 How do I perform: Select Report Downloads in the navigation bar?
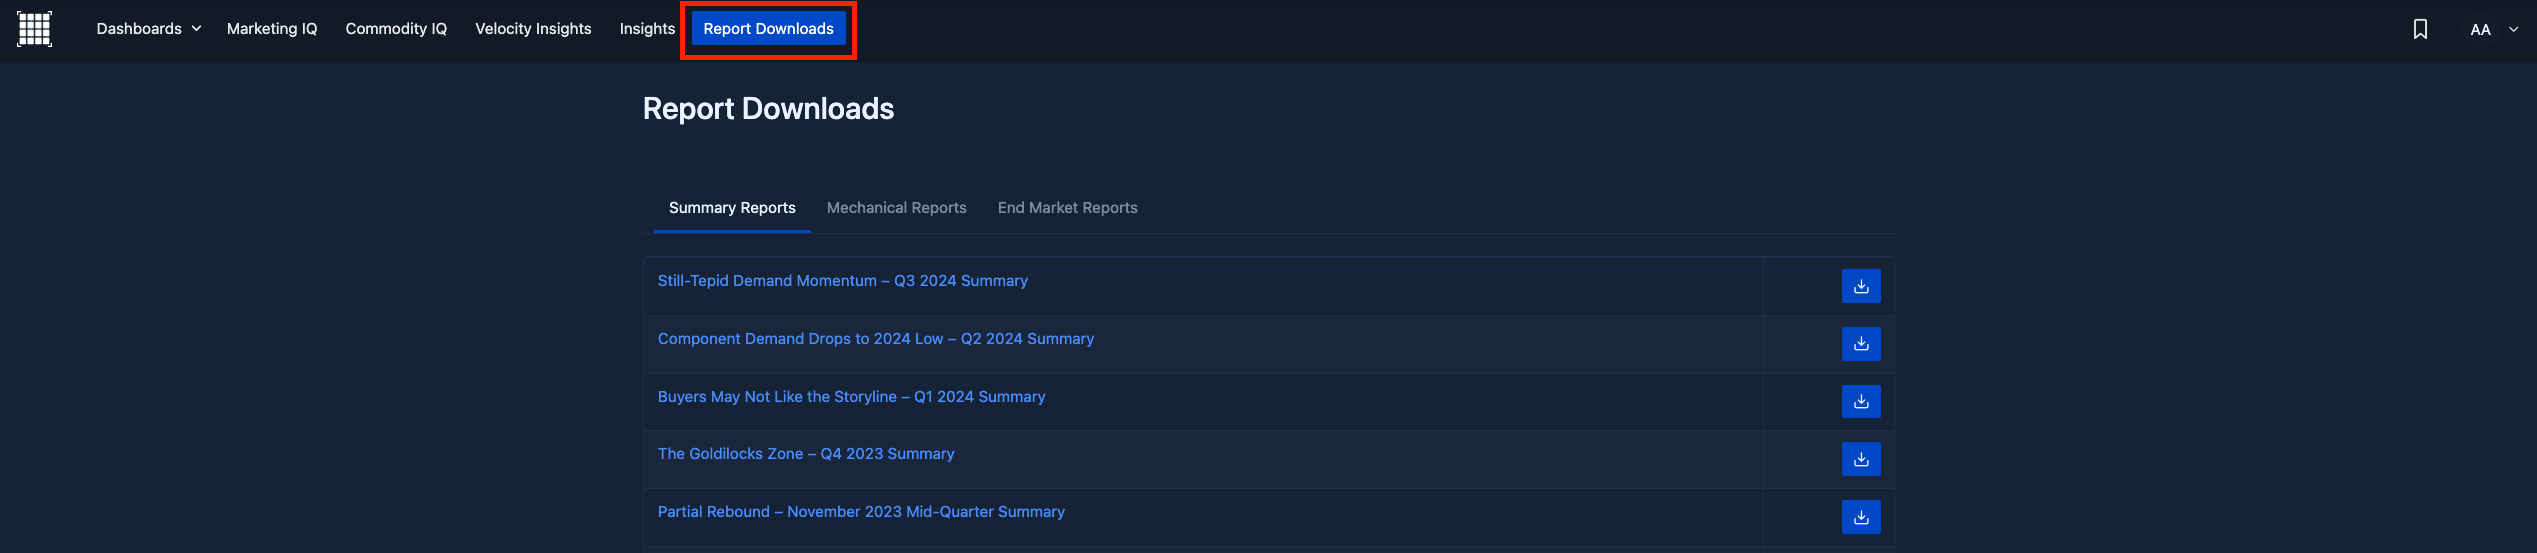pyautogui.click(x=768, y=29)
